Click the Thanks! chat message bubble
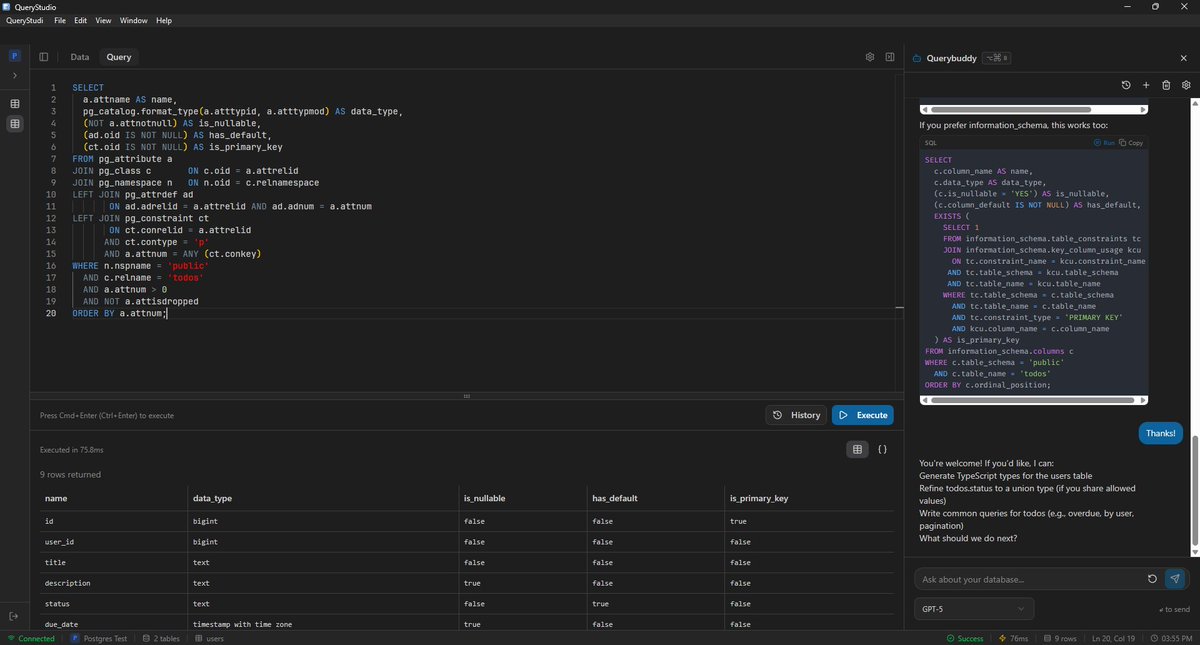 [x=1161, y=434]
